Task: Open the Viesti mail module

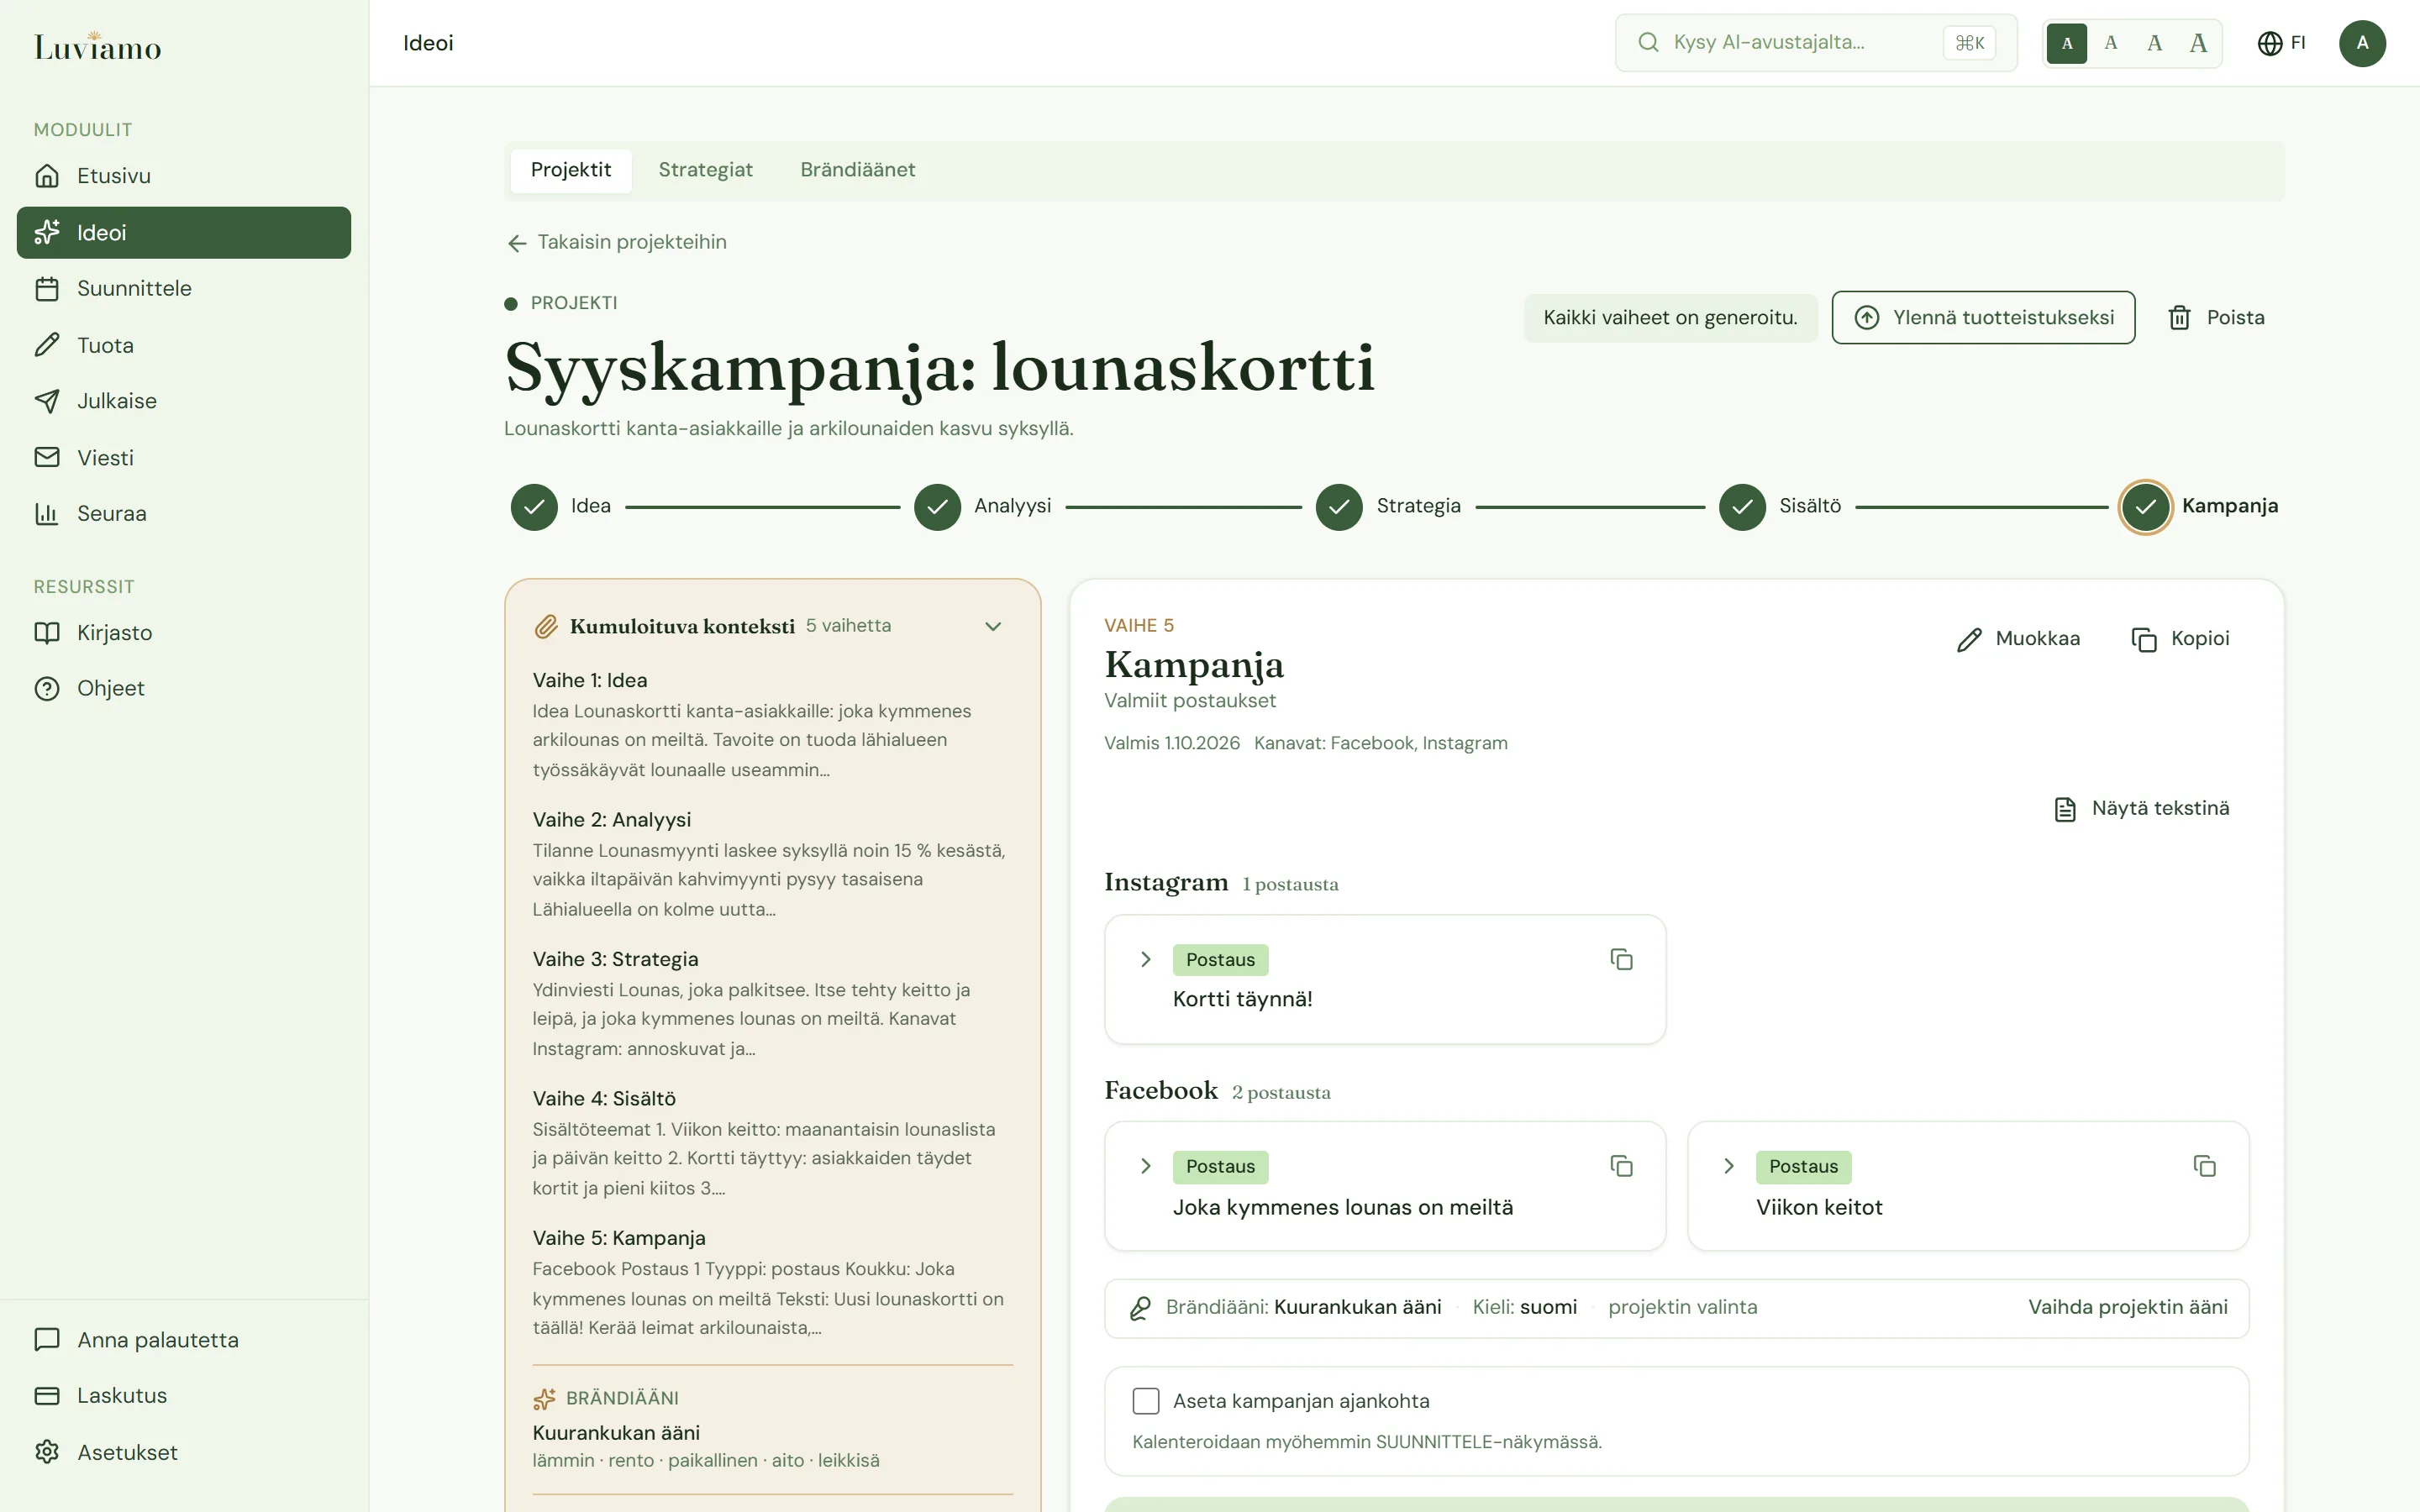Action: pyautogui.click(x=184, y=458)
